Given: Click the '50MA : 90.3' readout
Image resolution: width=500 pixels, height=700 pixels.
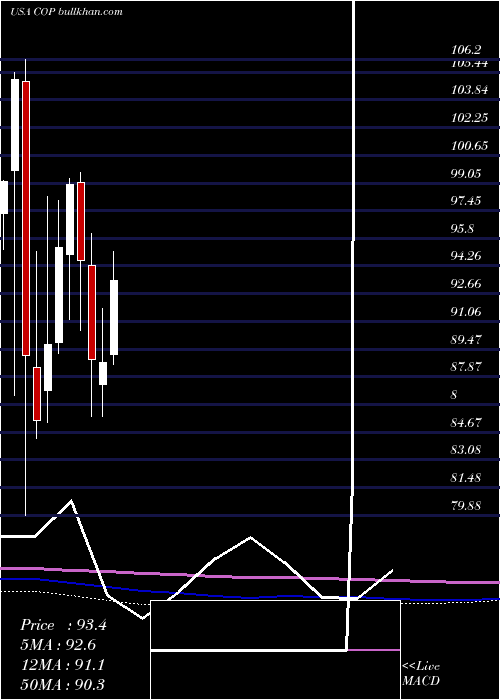Looking at the screenshot, I should [63, 684].
